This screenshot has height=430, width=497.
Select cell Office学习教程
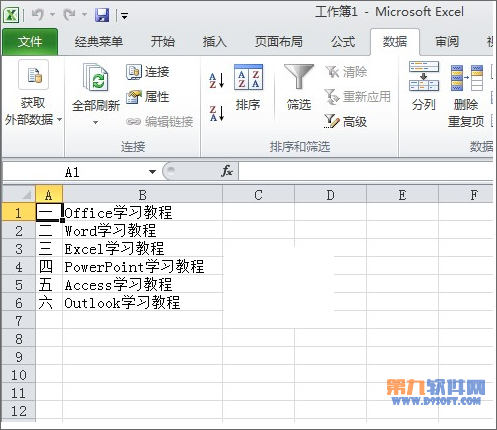(x=142, y=212)
